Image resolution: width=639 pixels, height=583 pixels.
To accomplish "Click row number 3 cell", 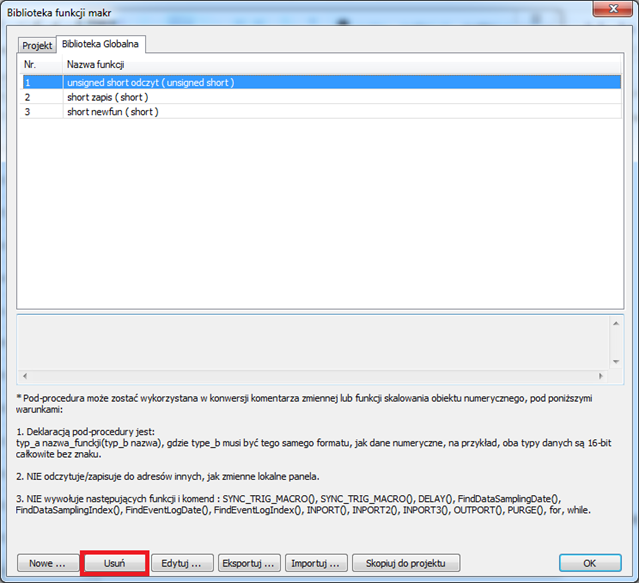I will tap(42, 112).
